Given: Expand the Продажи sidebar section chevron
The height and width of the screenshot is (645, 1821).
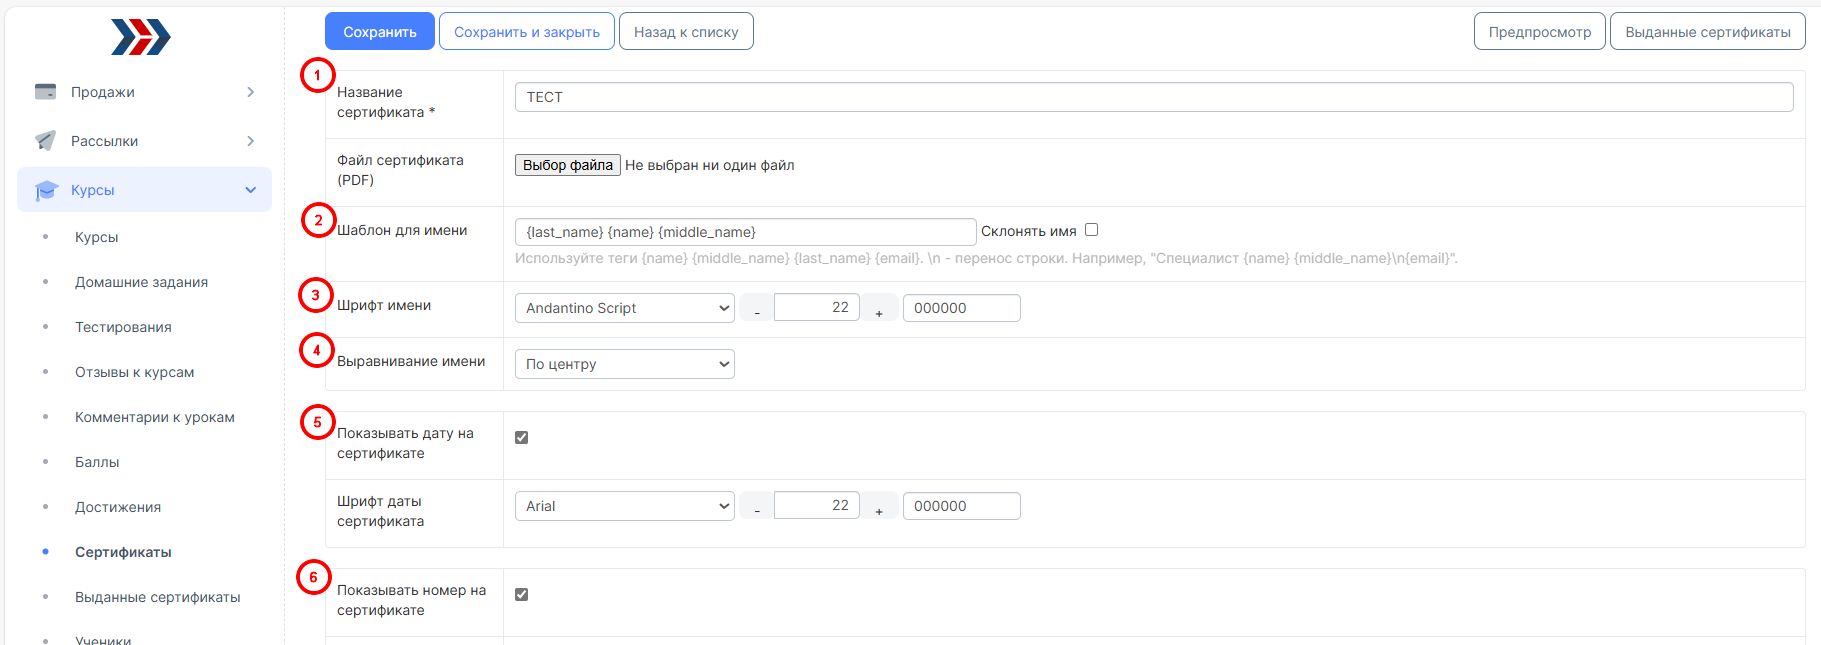Looking at the screenshot, I should coord(250,92).
